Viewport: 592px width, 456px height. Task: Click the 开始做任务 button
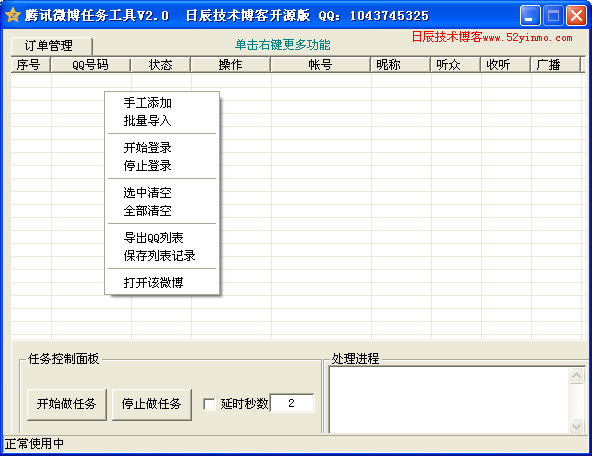[x=66, y=404]
